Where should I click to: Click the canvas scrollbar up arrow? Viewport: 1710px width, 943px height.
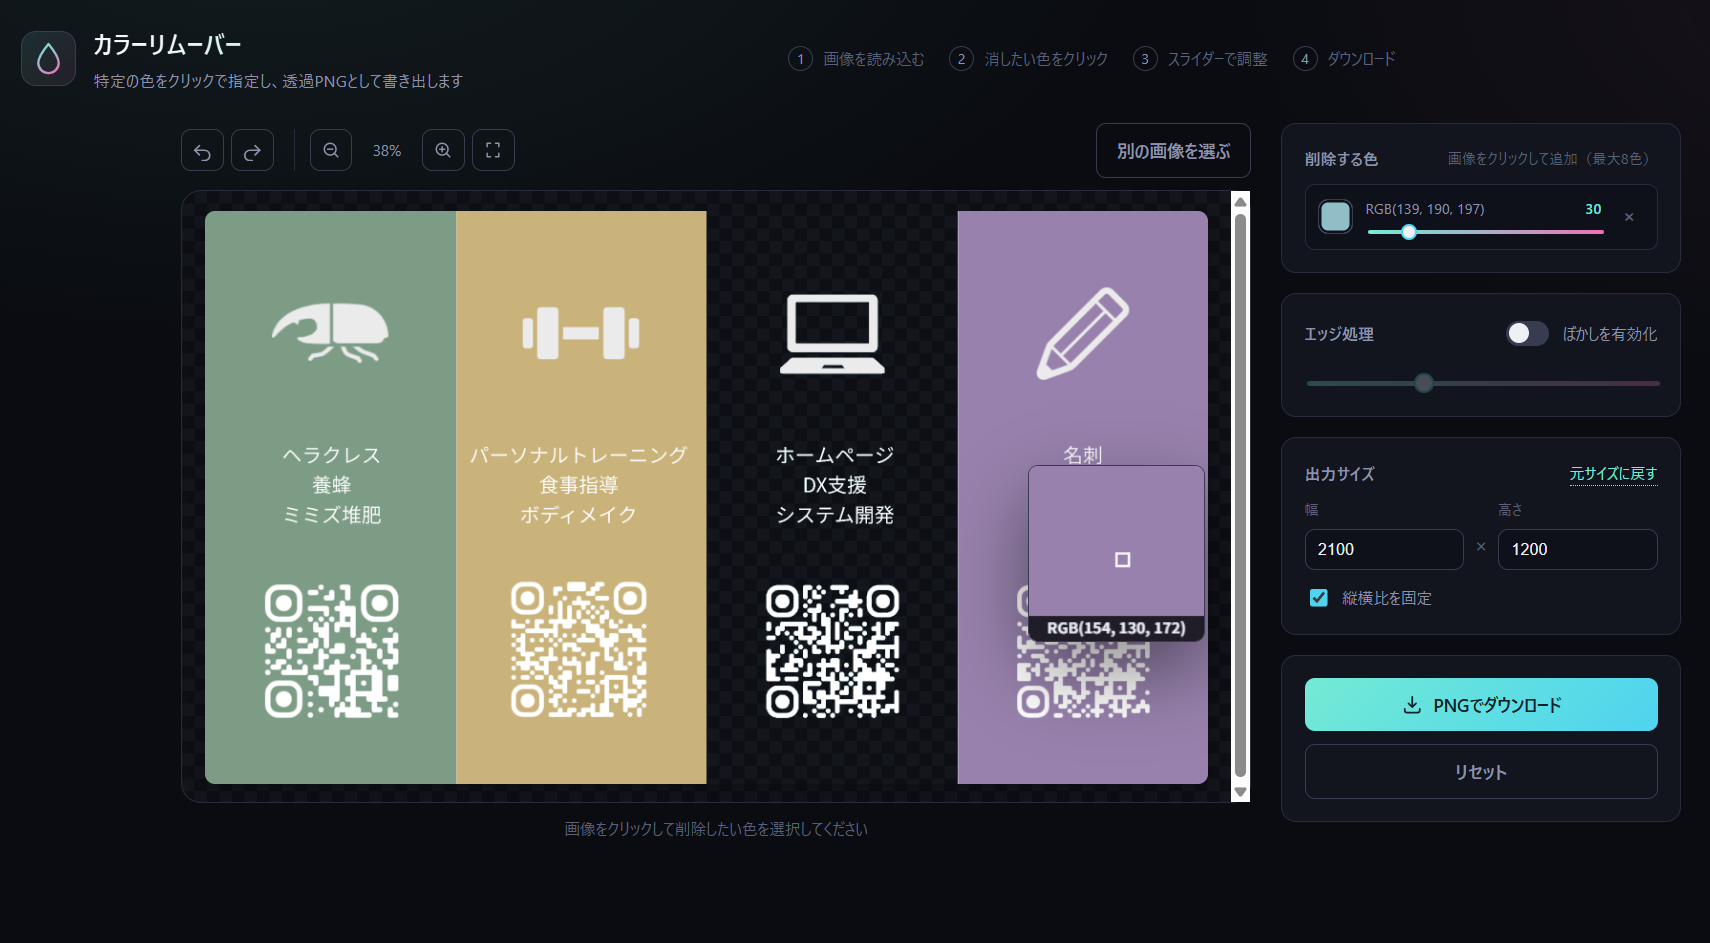(1241, 201)
